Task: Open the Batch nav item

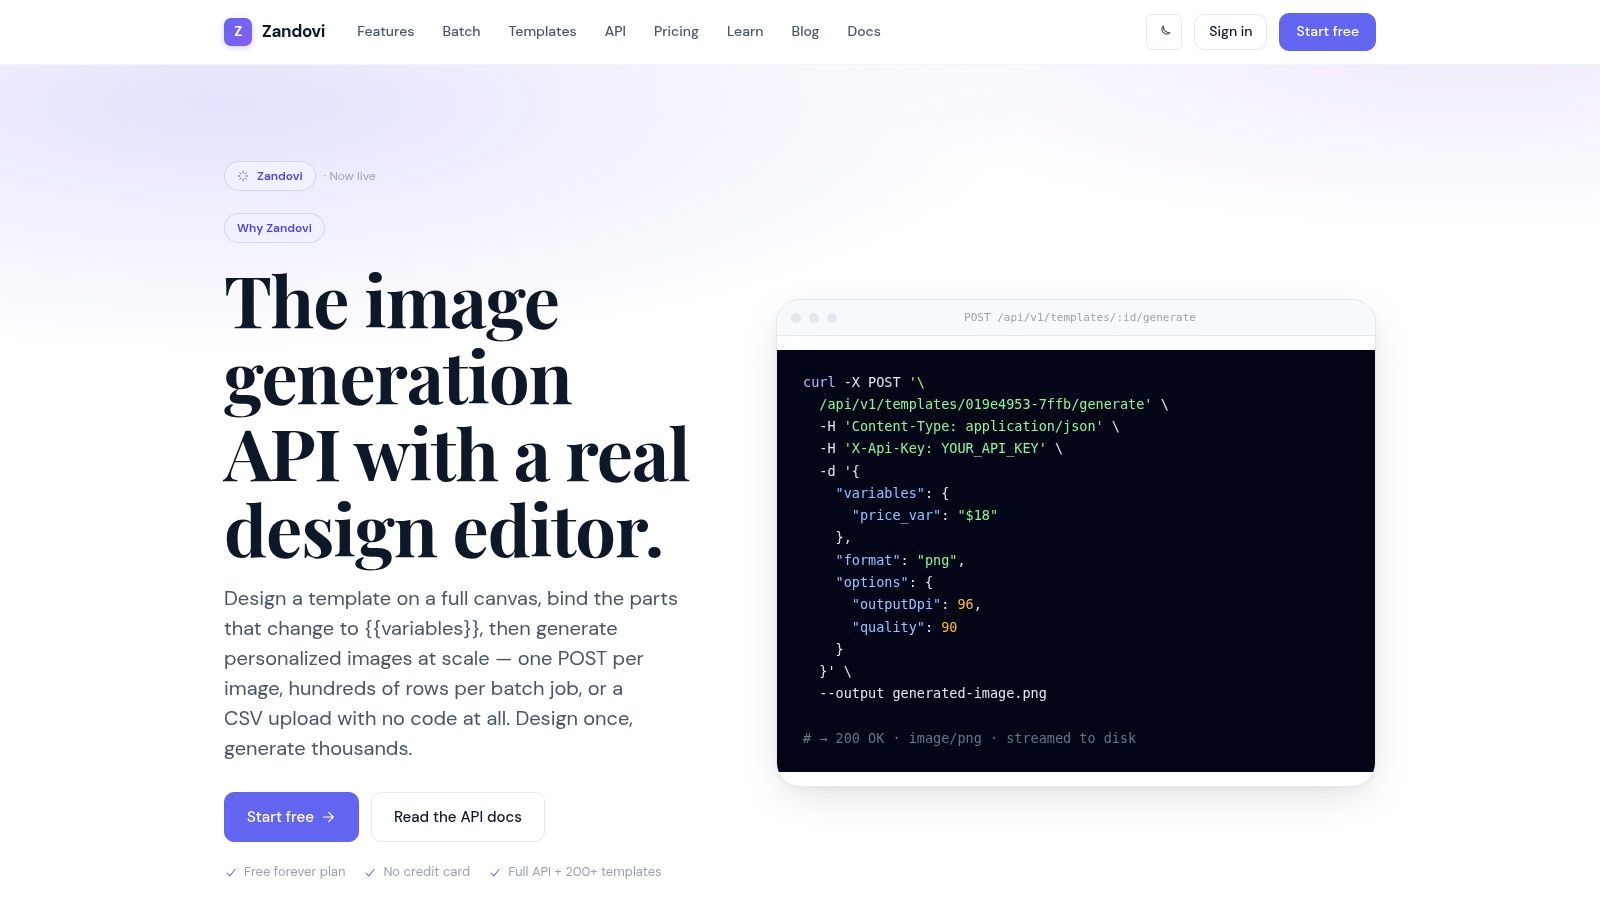Action: (x=461, y=32)
